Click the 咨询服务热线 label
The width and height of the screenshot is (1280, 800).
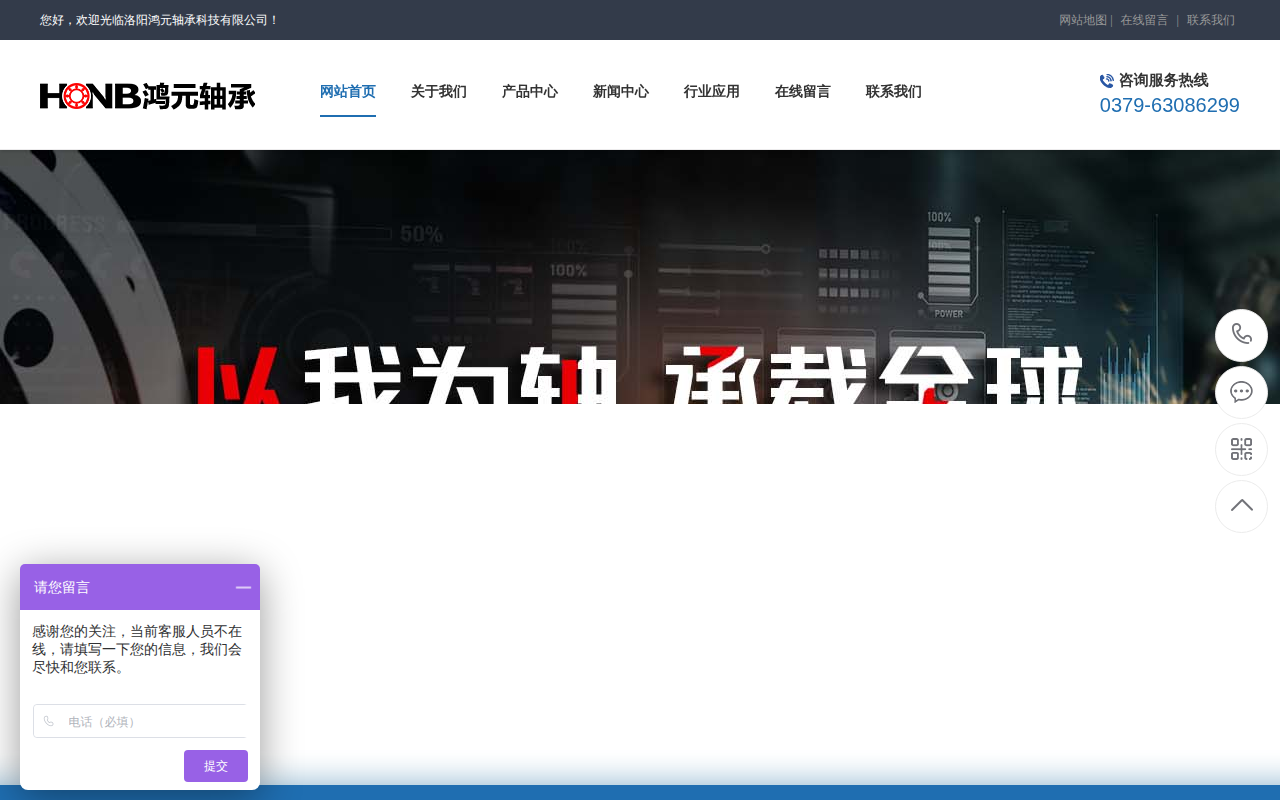coord(1163,80)
